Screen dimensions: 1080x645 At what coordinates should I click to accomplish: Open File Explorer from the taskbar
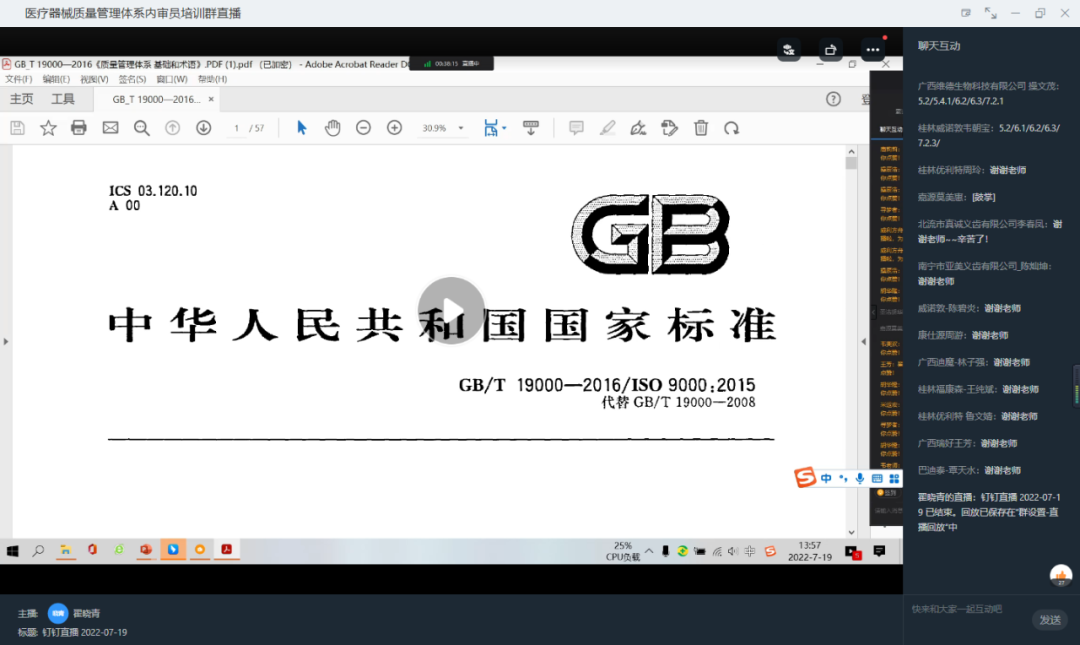tap(65, 550)
